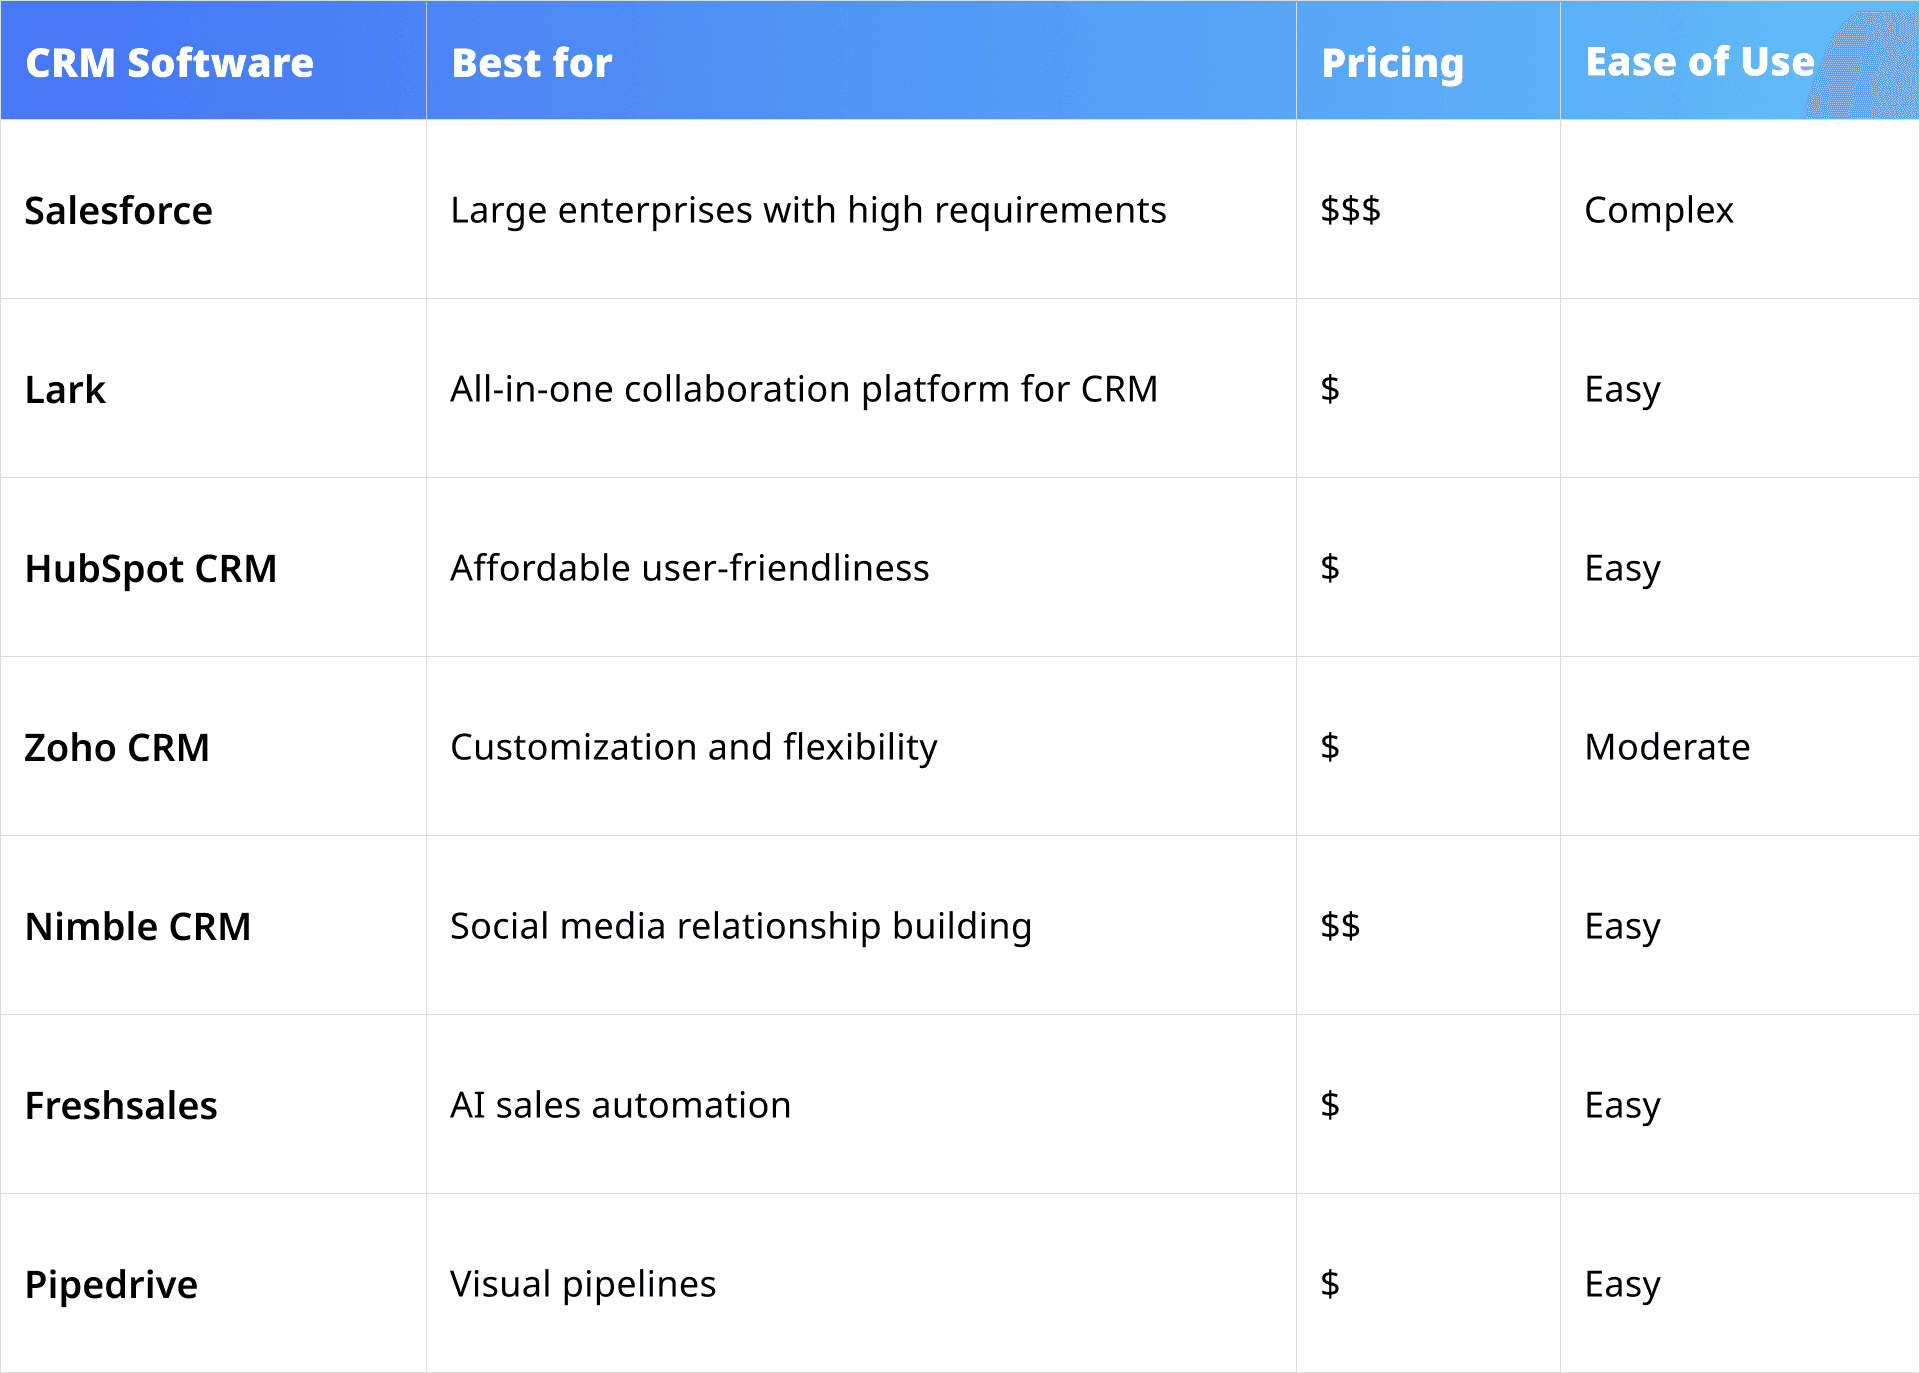
Task: Select the Visual pipelines description cell
Action: click(x=582, y=1283)
